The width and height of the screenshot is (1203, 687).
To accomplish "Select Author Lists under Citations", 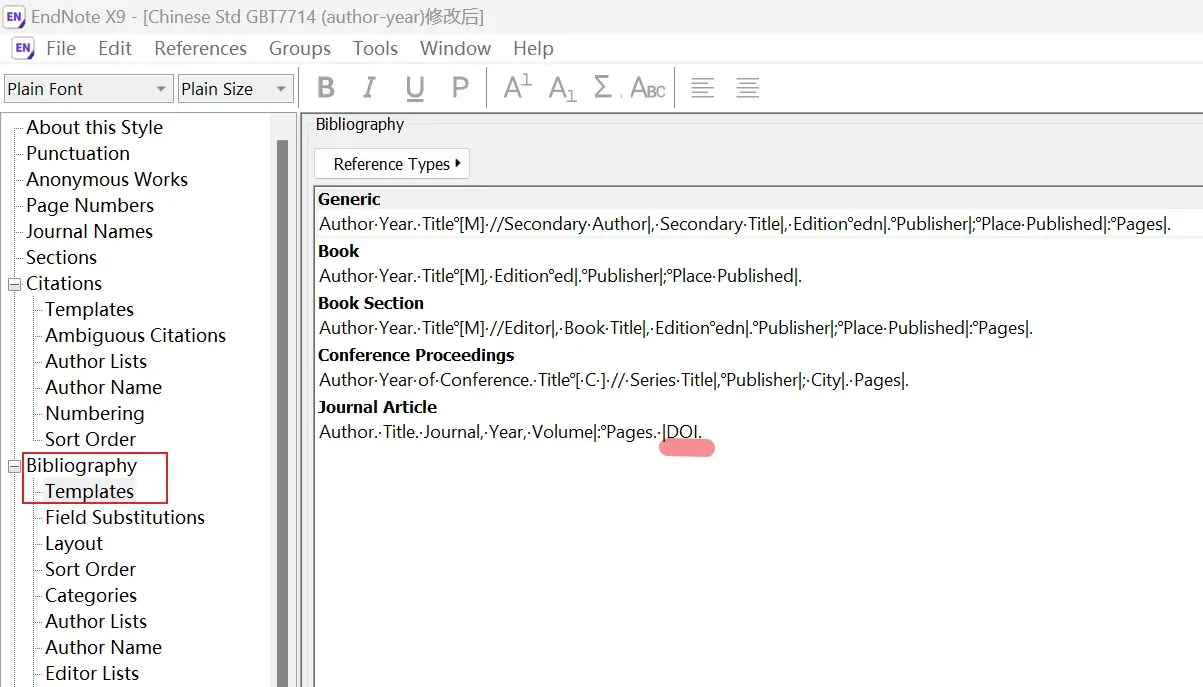I will pos(96,361).
